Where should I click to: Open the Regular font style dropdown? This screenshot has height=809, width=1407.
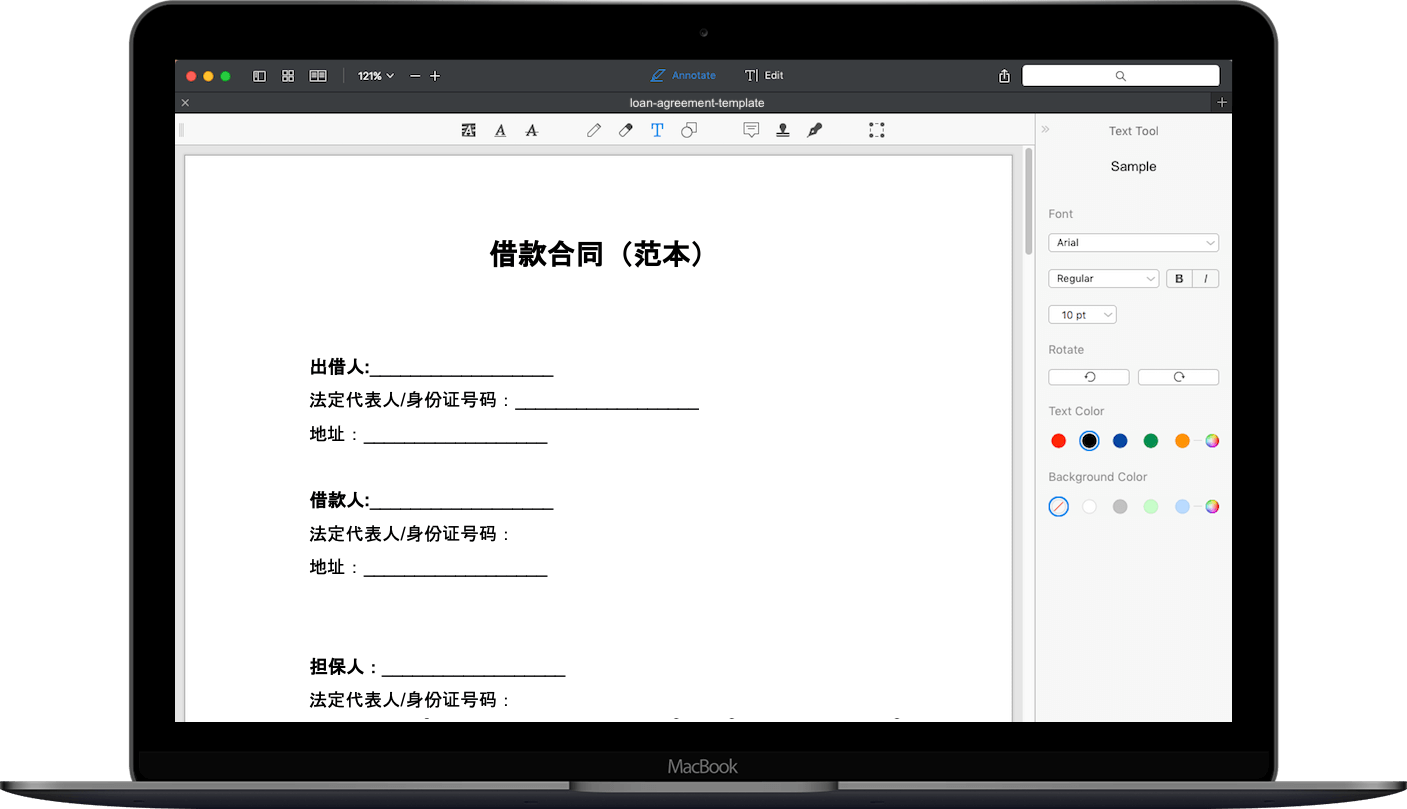click(1103, 279)
